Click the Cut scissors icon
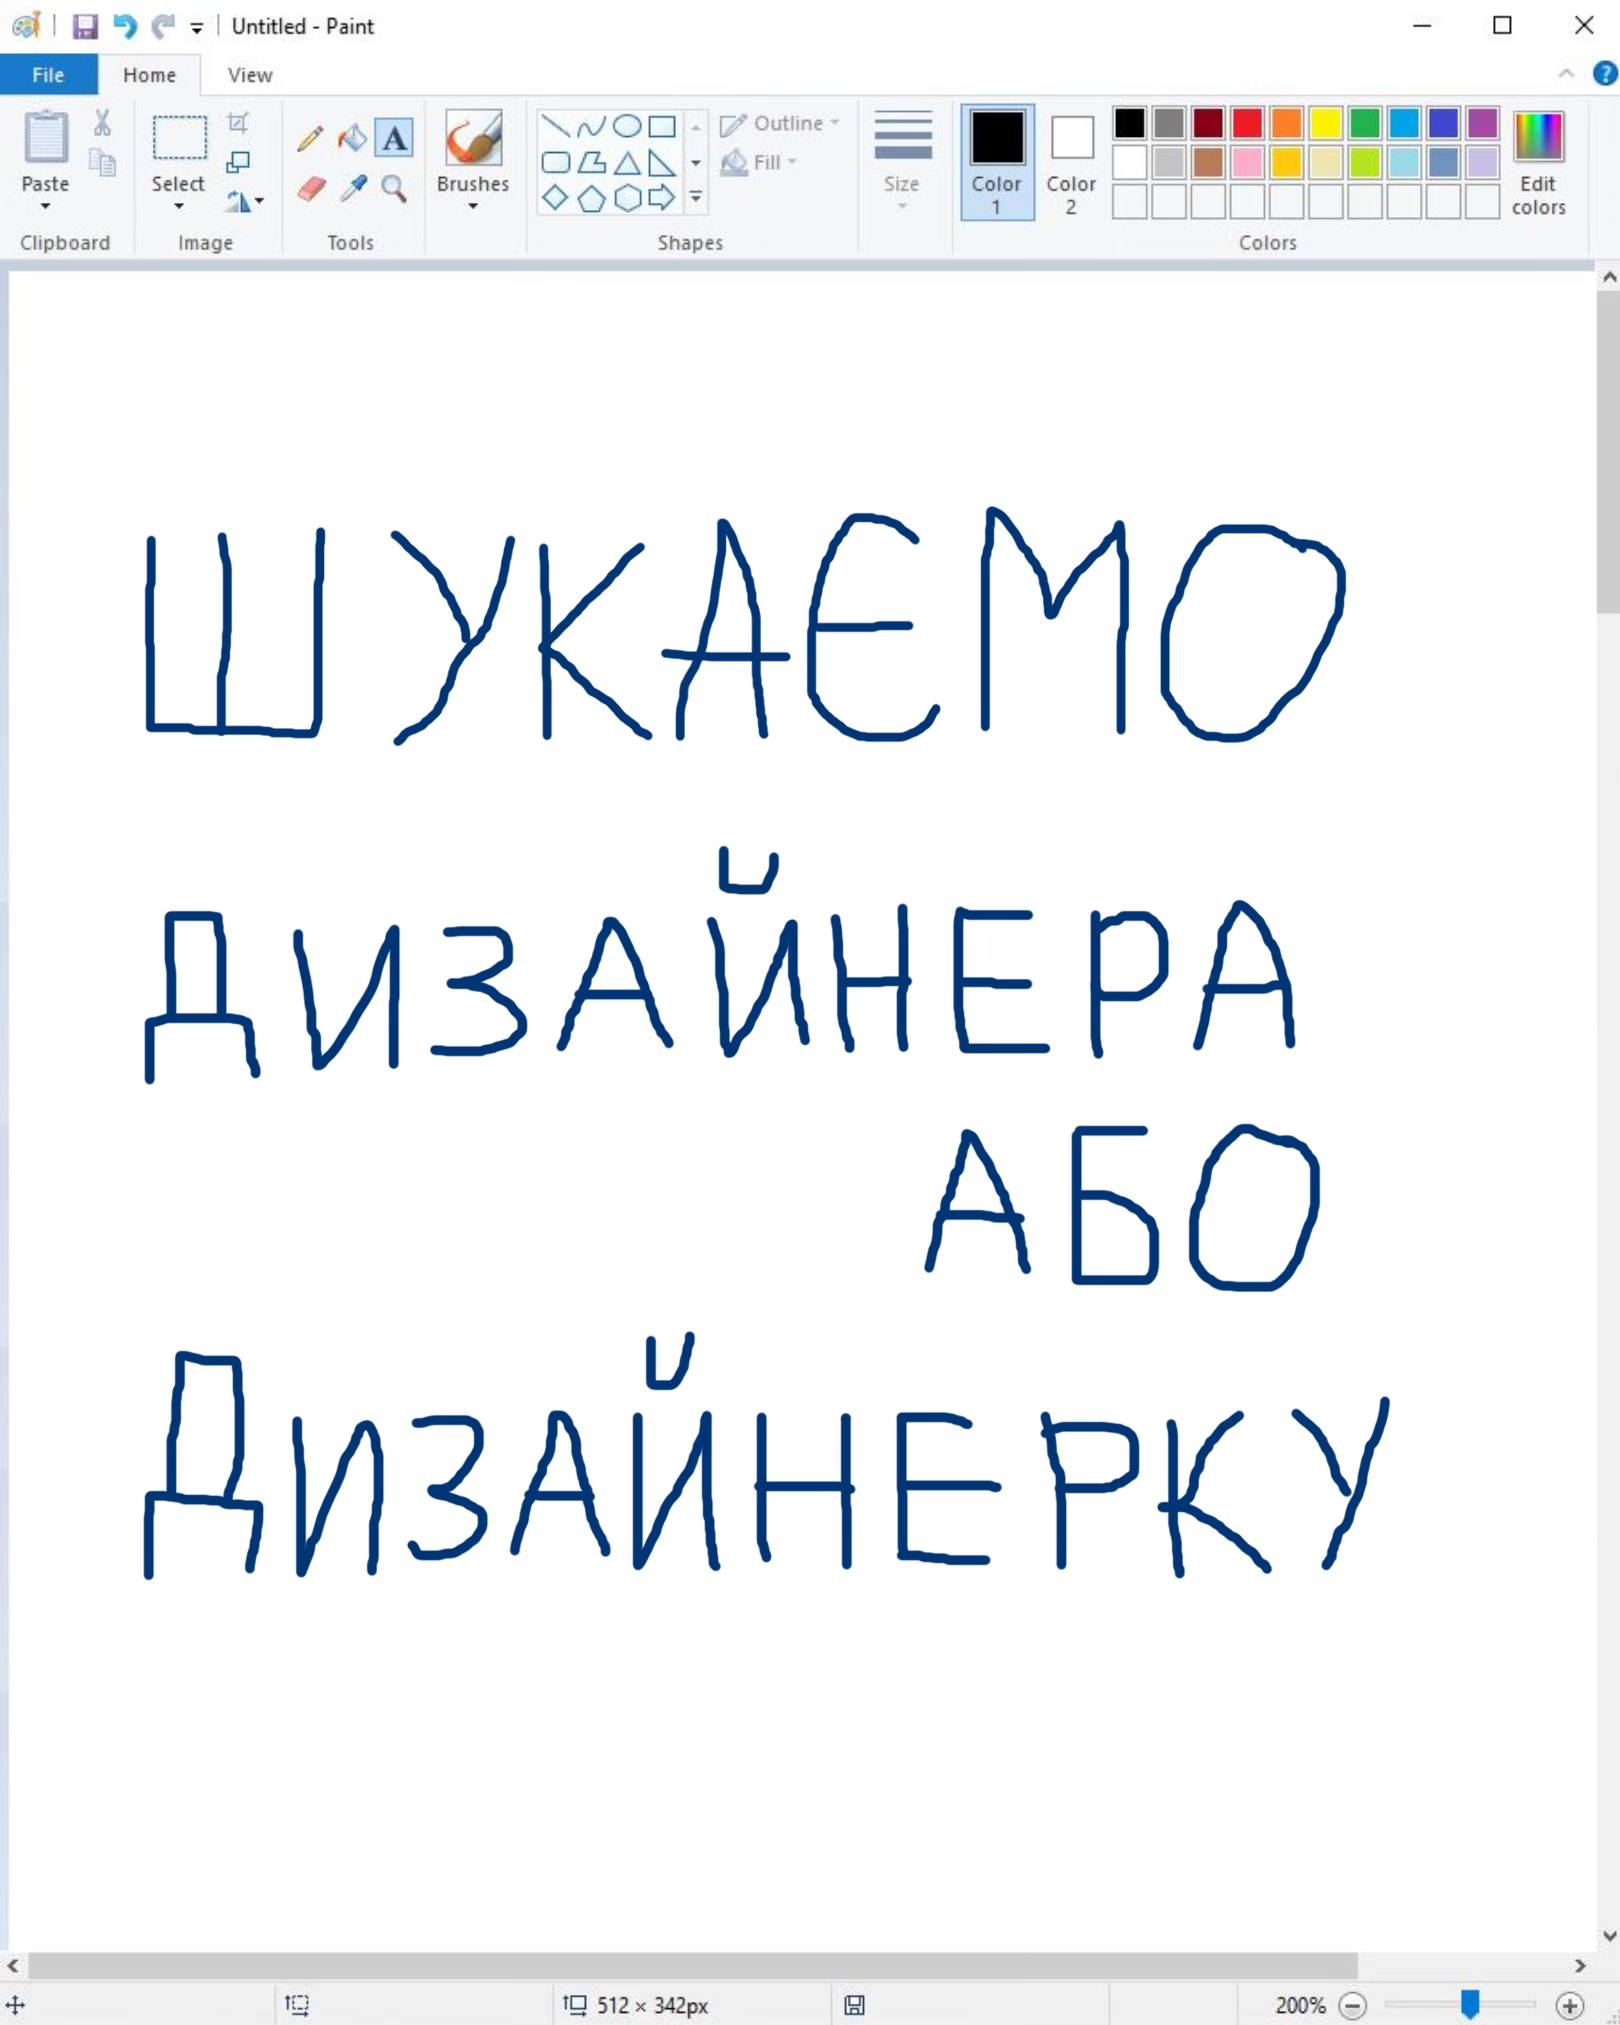Image resolution: width=1620 pixels, height=2025 pixels. point(102,123)
